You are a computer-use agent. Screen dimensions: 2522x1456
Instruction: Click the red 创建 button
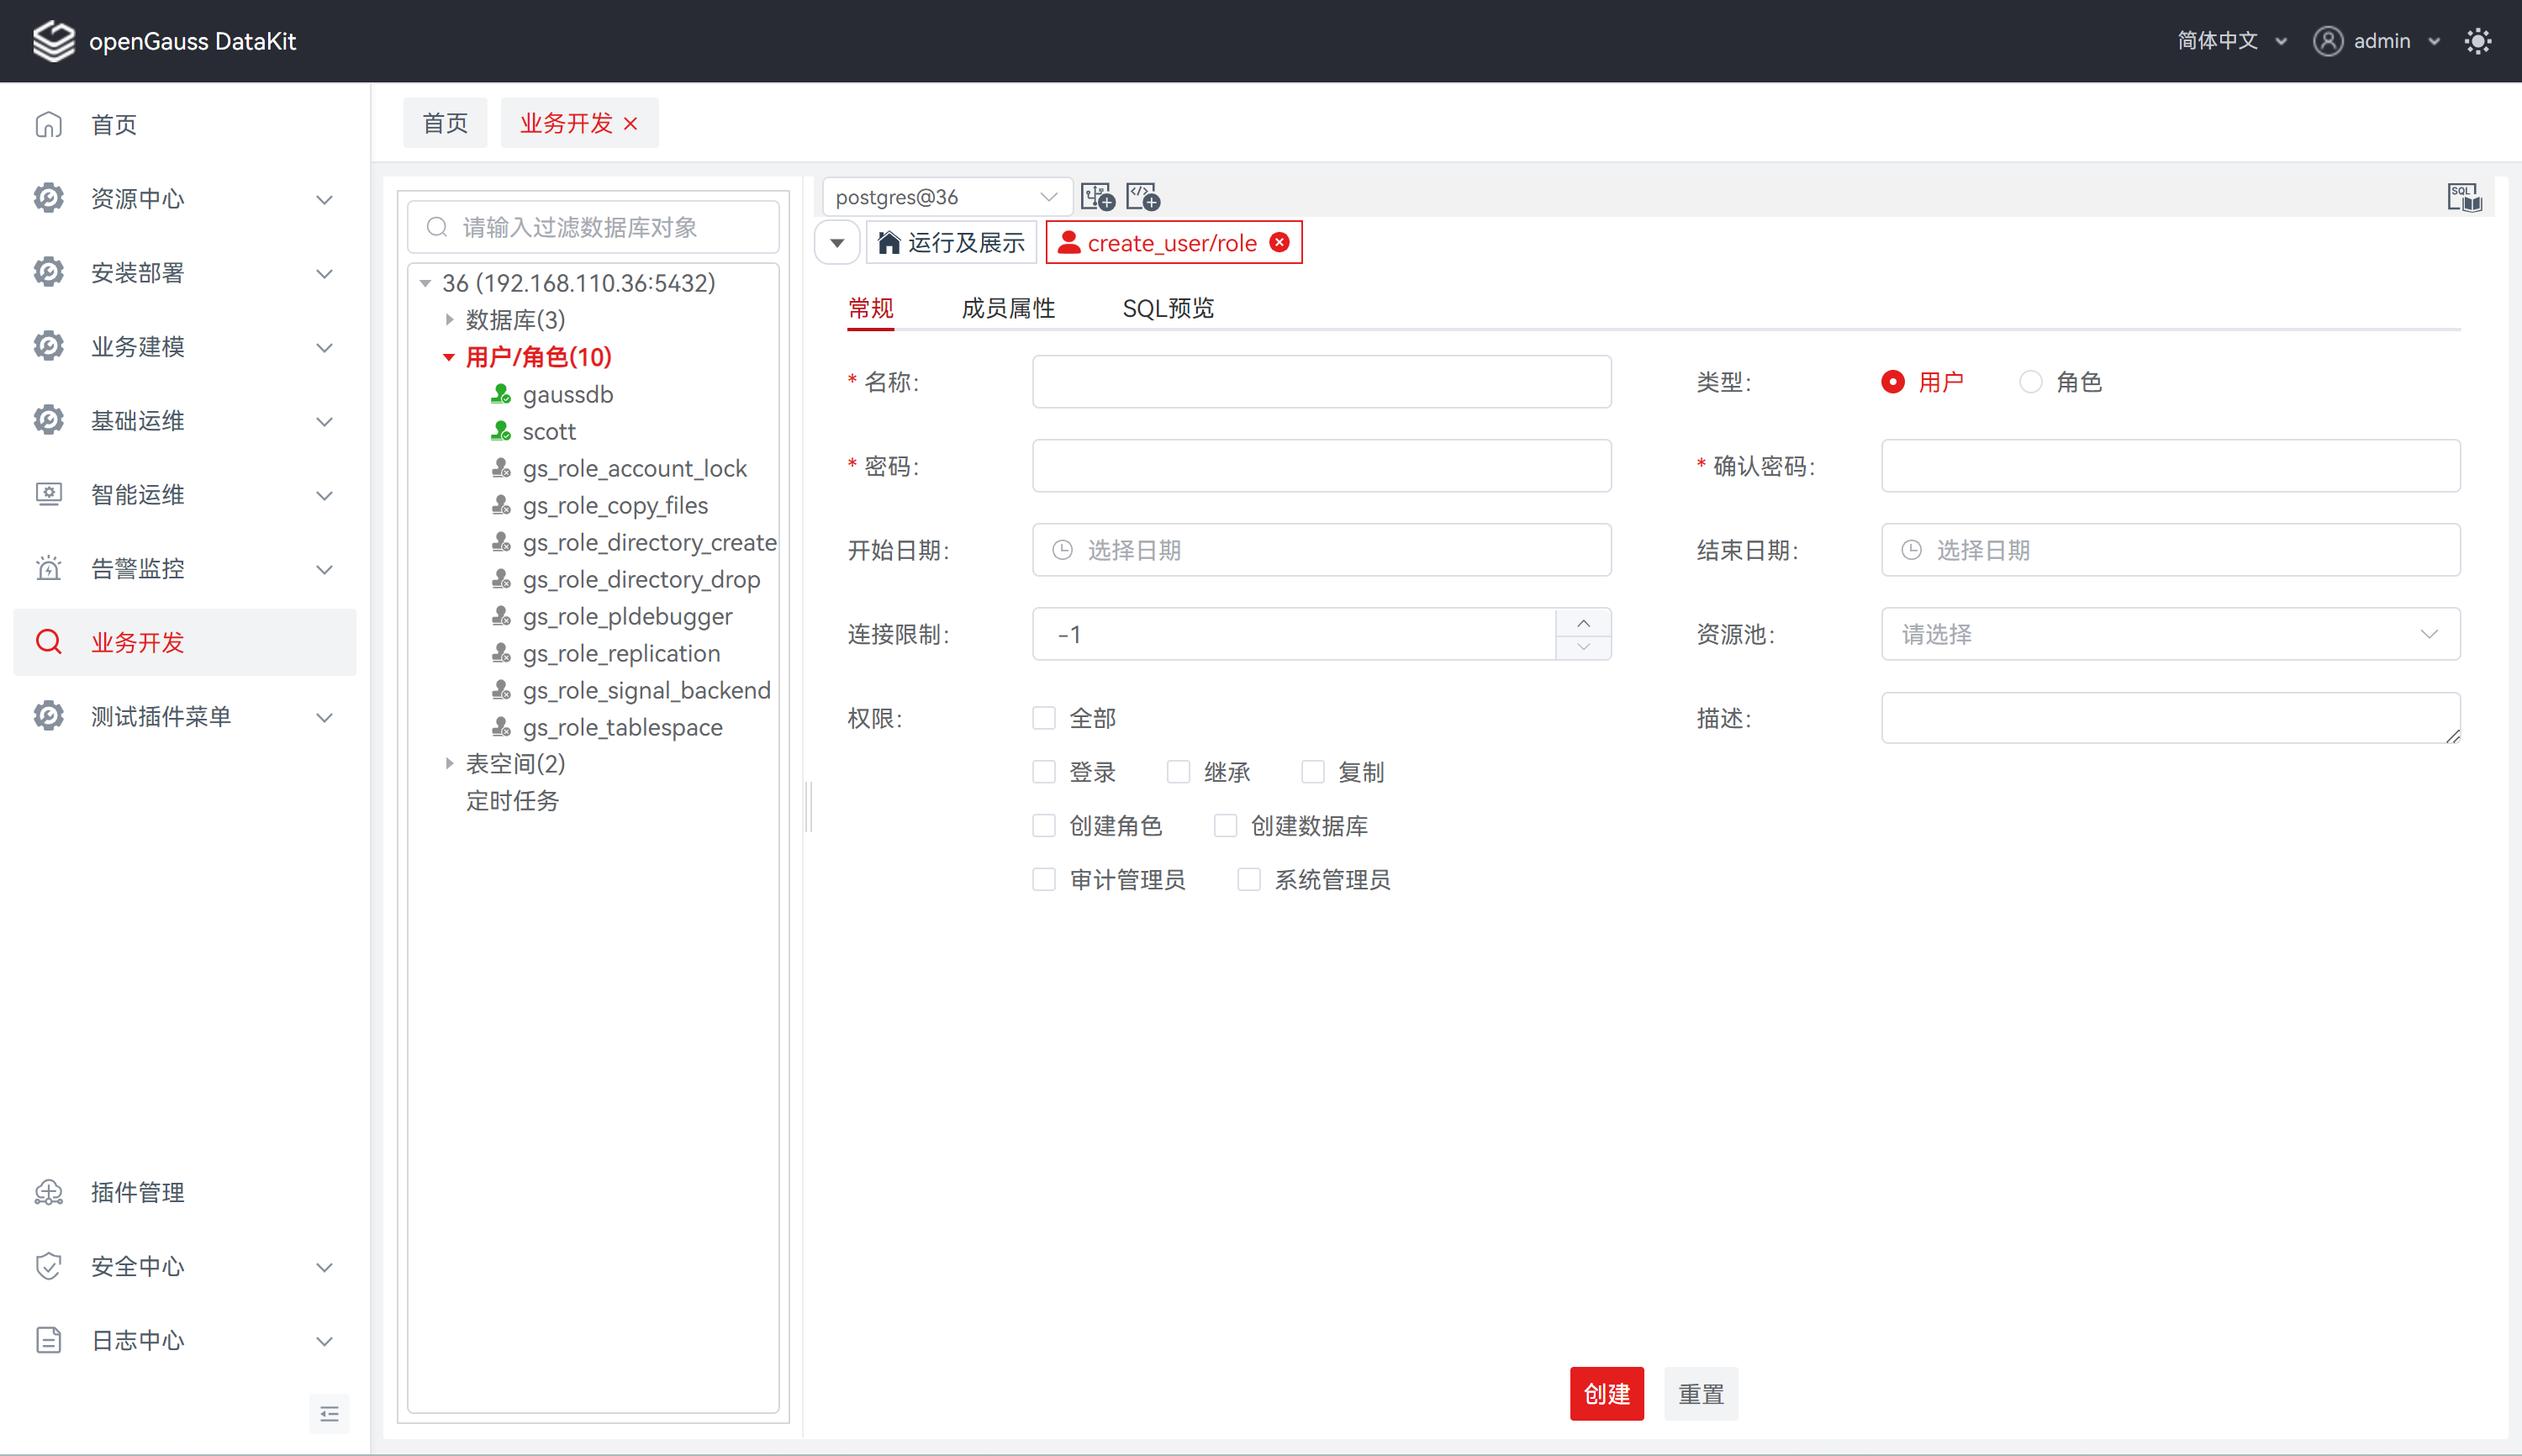1606,1393
